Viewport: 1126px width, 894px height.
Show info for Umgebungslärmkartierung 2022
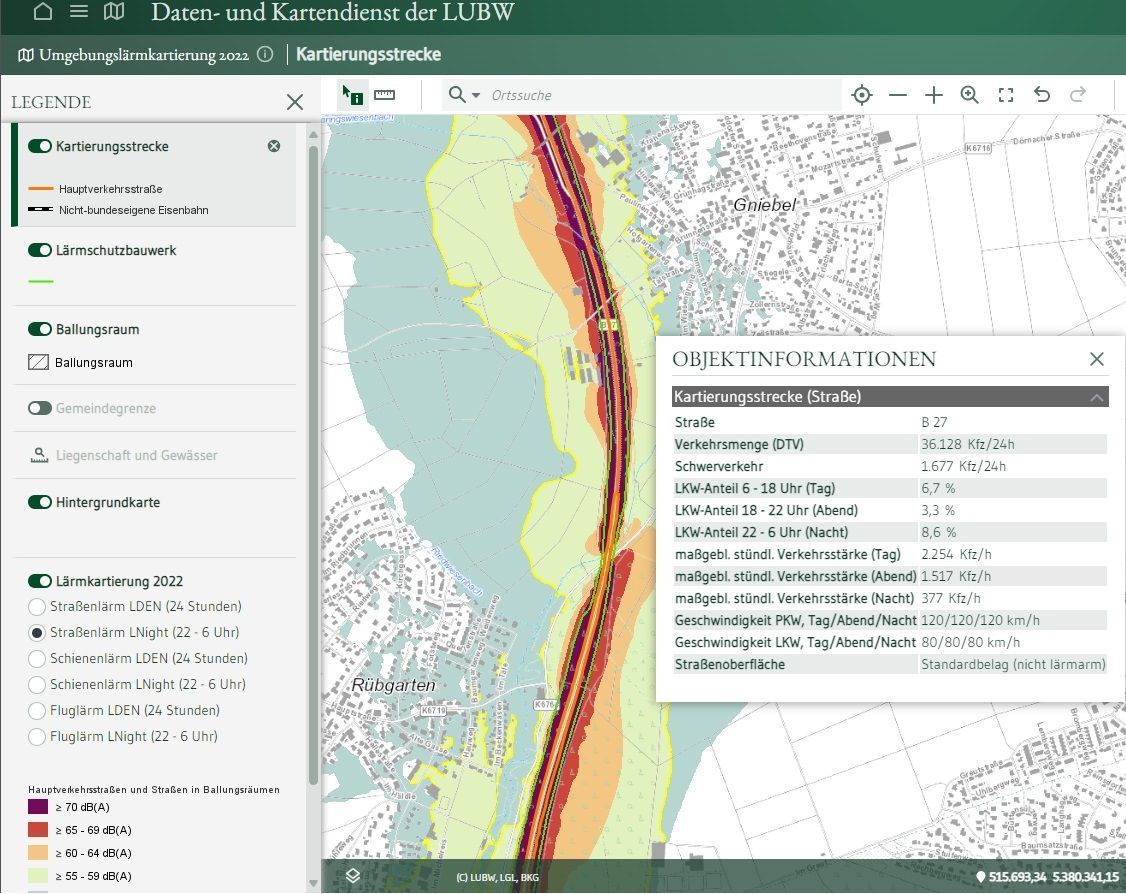pyautogui.click(x=265, y=55)
